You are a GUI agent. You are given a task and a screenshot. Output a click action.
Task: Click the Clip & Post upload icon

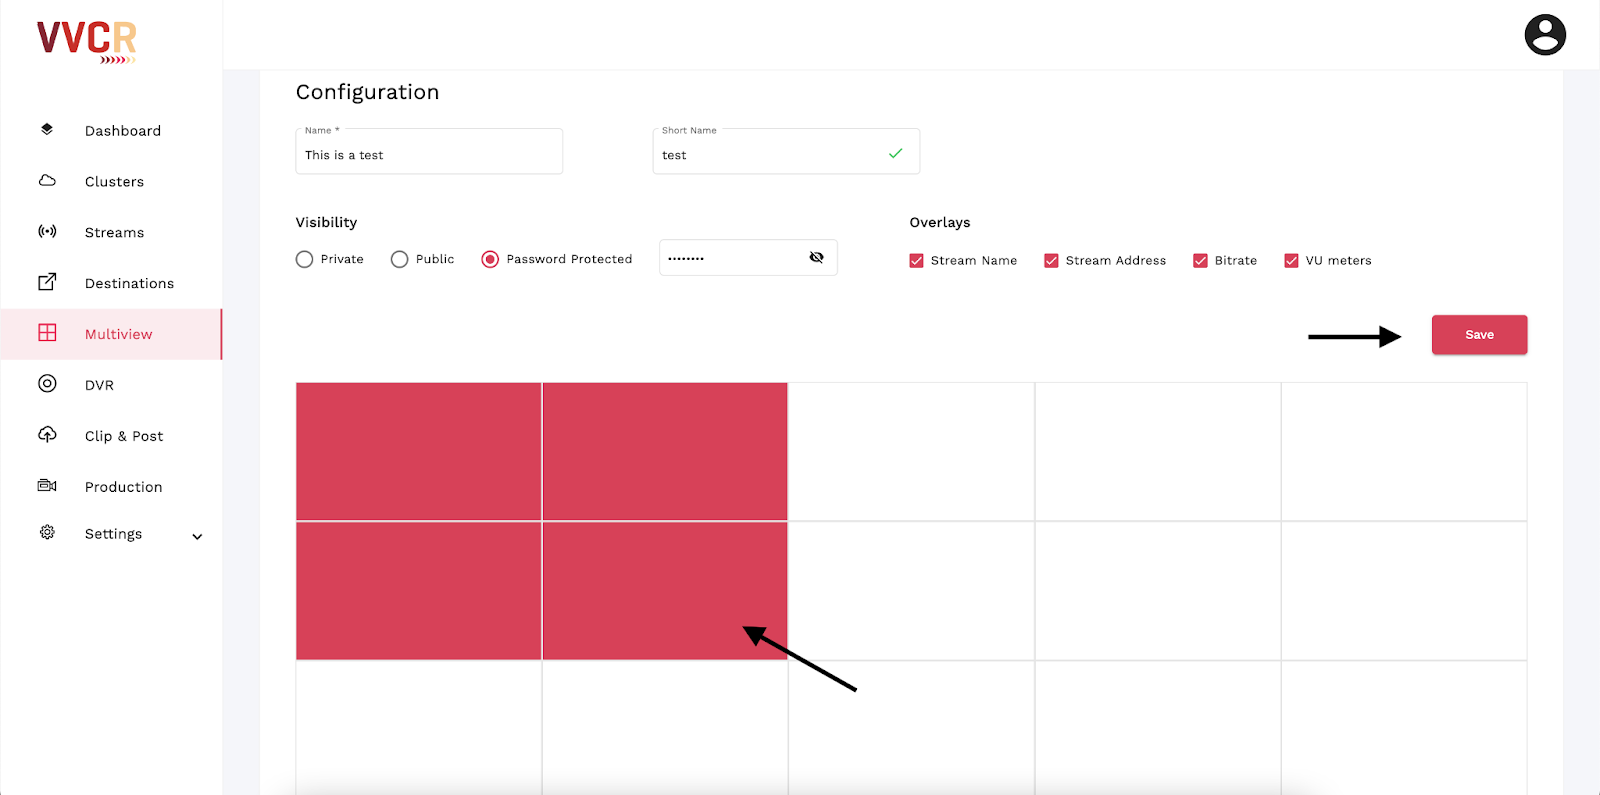pyautogui.click(x=47, y=434)
